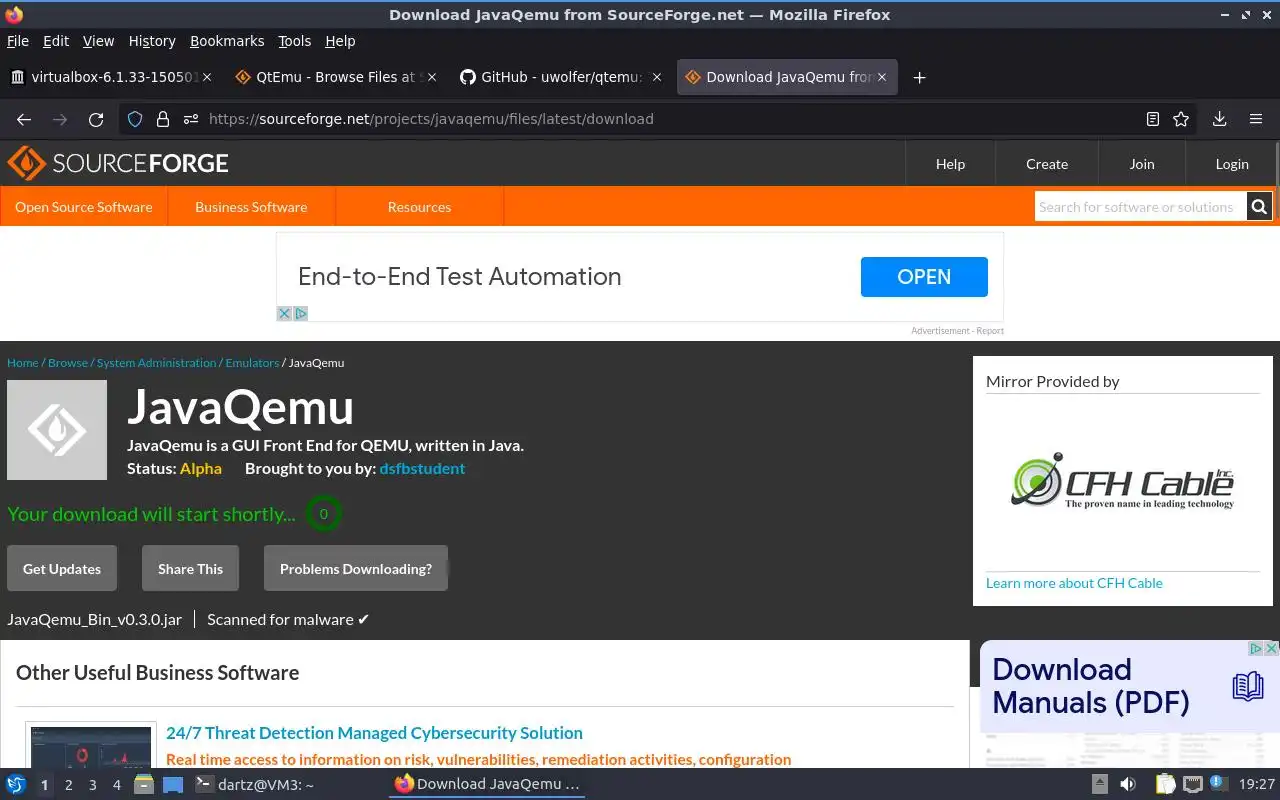Open the permissions icon beside the padlock

click(191, 119)
